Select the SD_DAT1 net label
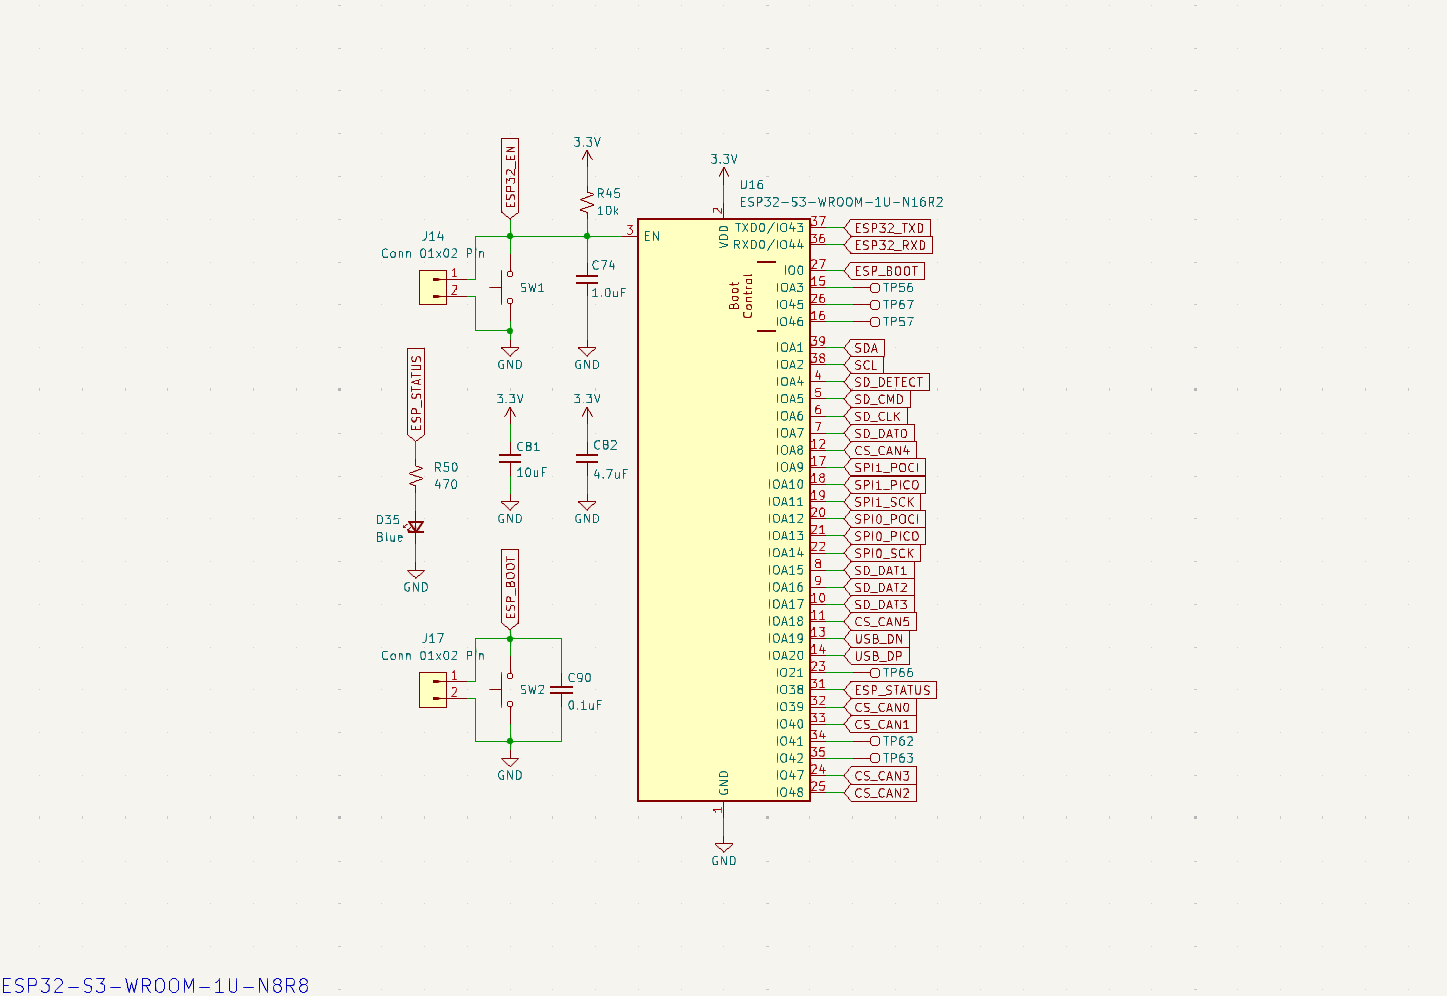This screenshot has height=996, width=1447. pos(879,571)
